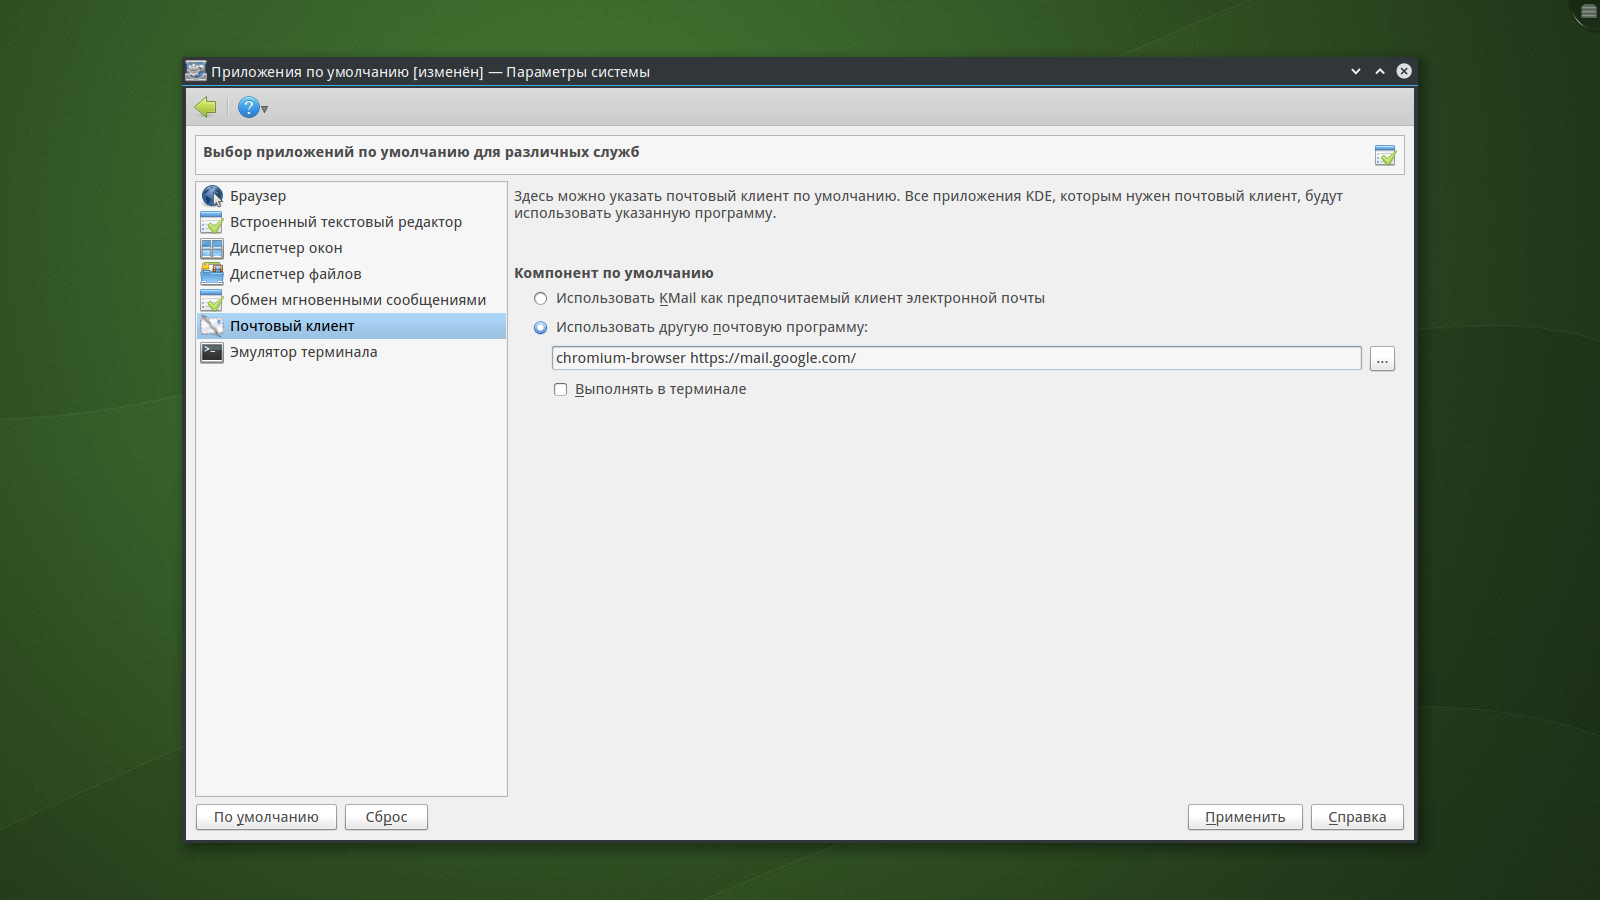Click the Справка button
Viewport: 1600px width, 900px height.
click(x=1357, y=817)
